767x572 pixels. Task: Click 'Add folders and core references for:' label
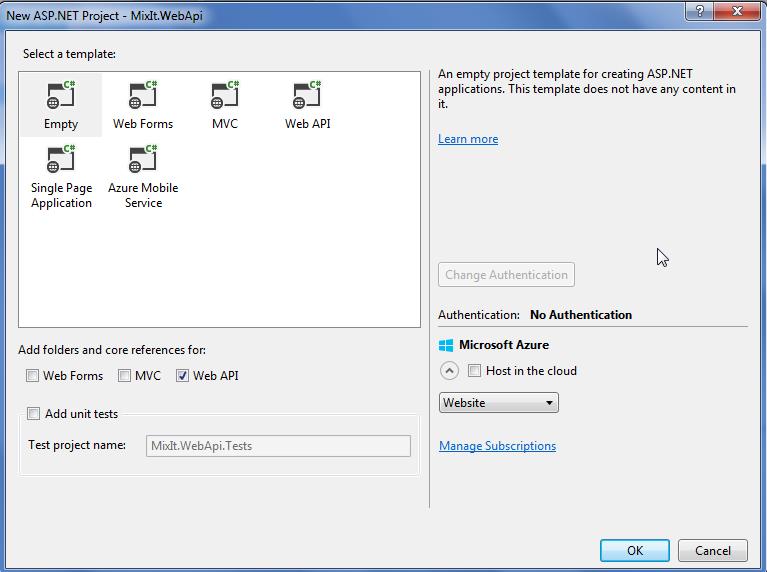tap(112, 350)
